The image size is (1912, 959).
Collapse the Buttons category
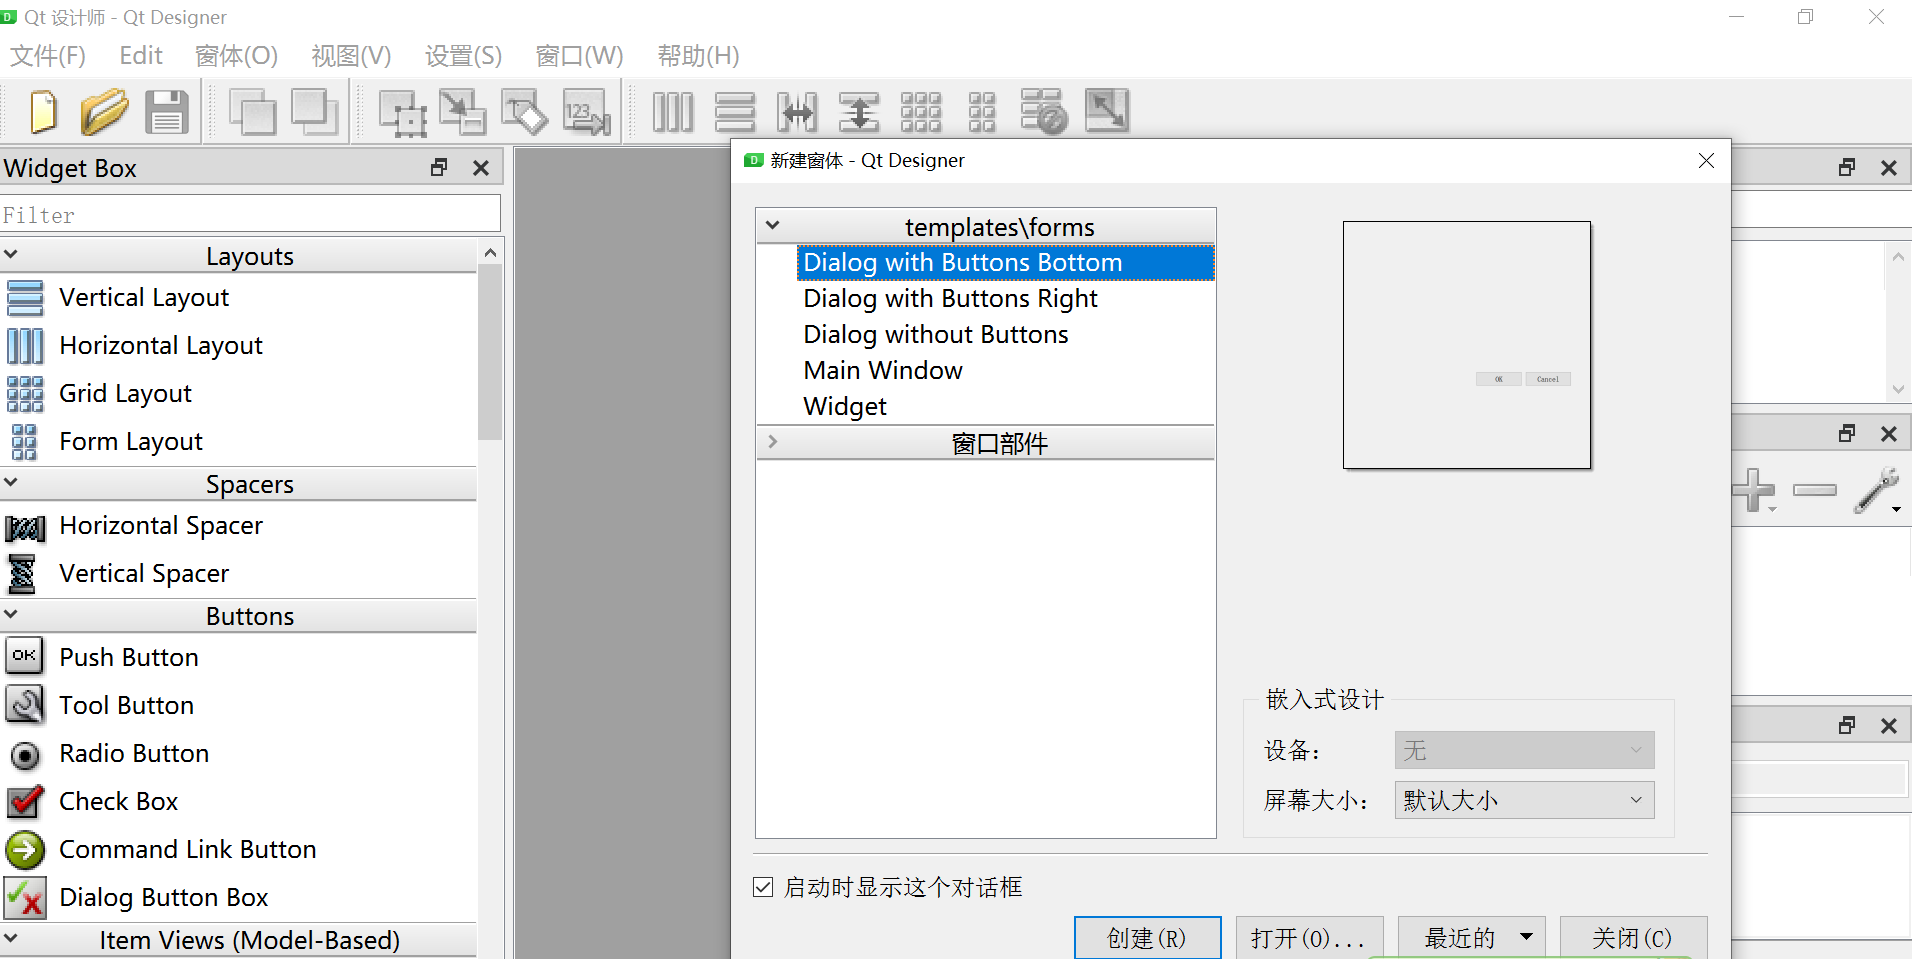(x=11, y=615)
